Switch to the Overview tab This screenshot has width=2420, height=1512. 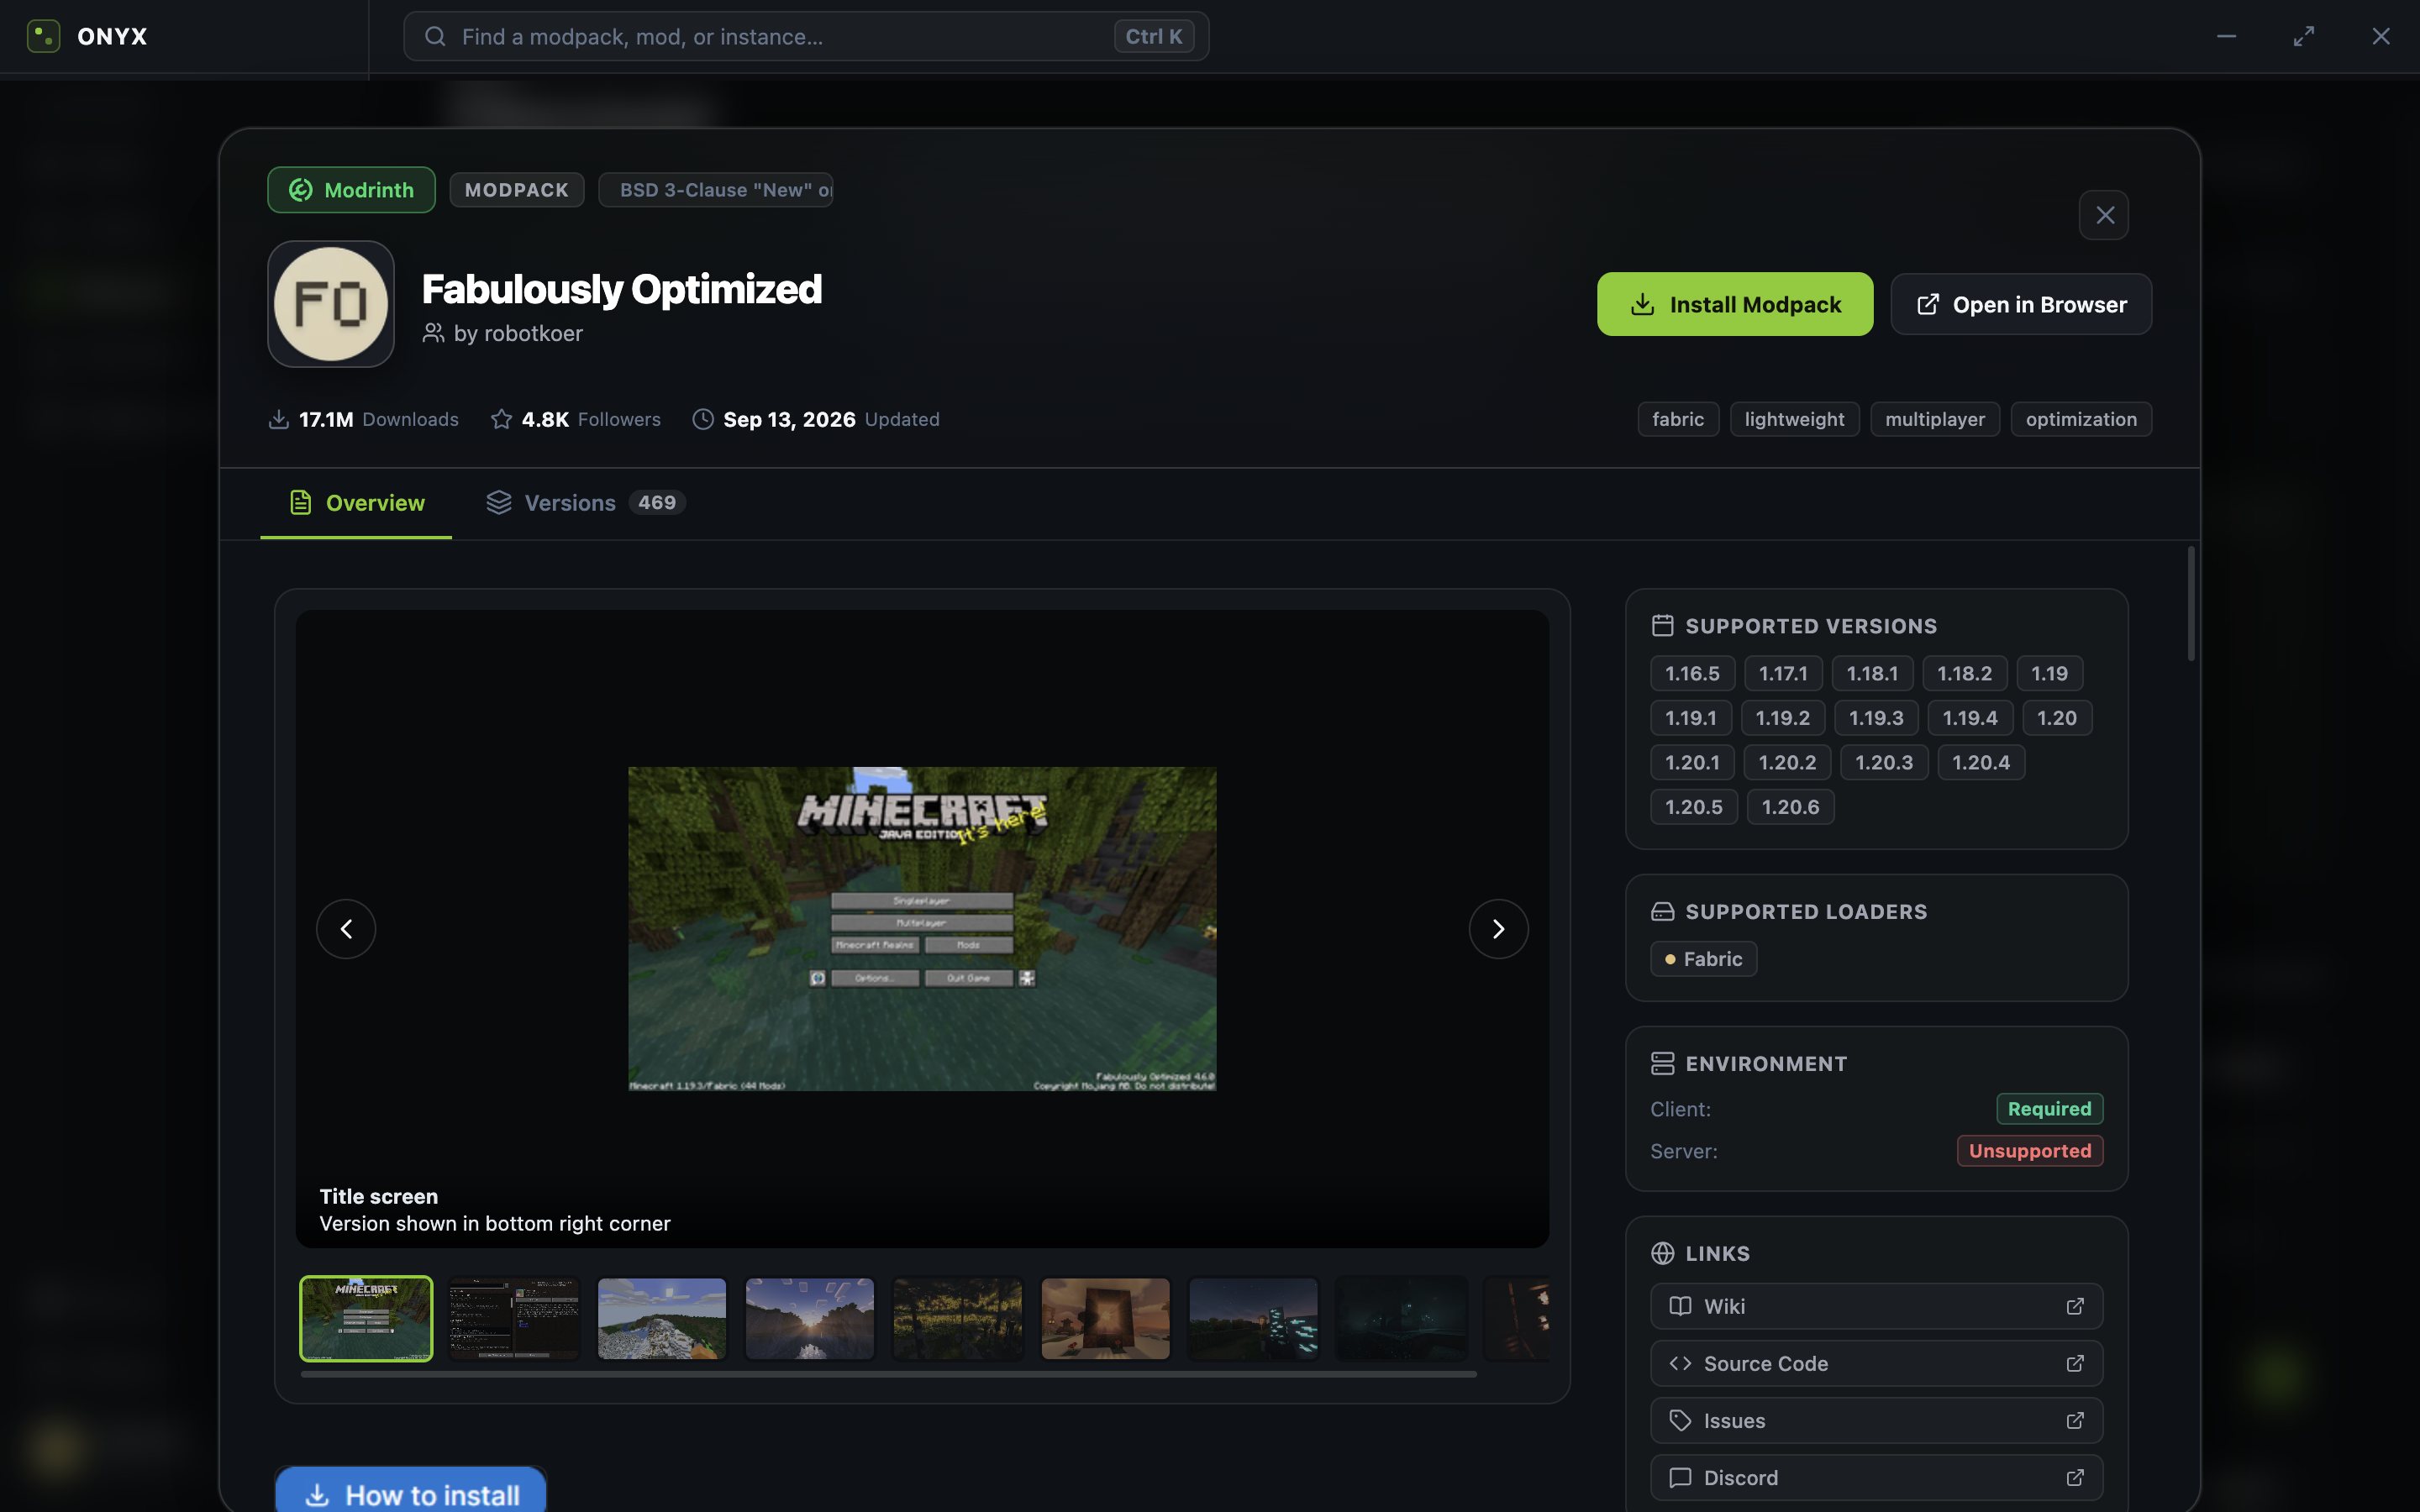[x=356, y=503]
